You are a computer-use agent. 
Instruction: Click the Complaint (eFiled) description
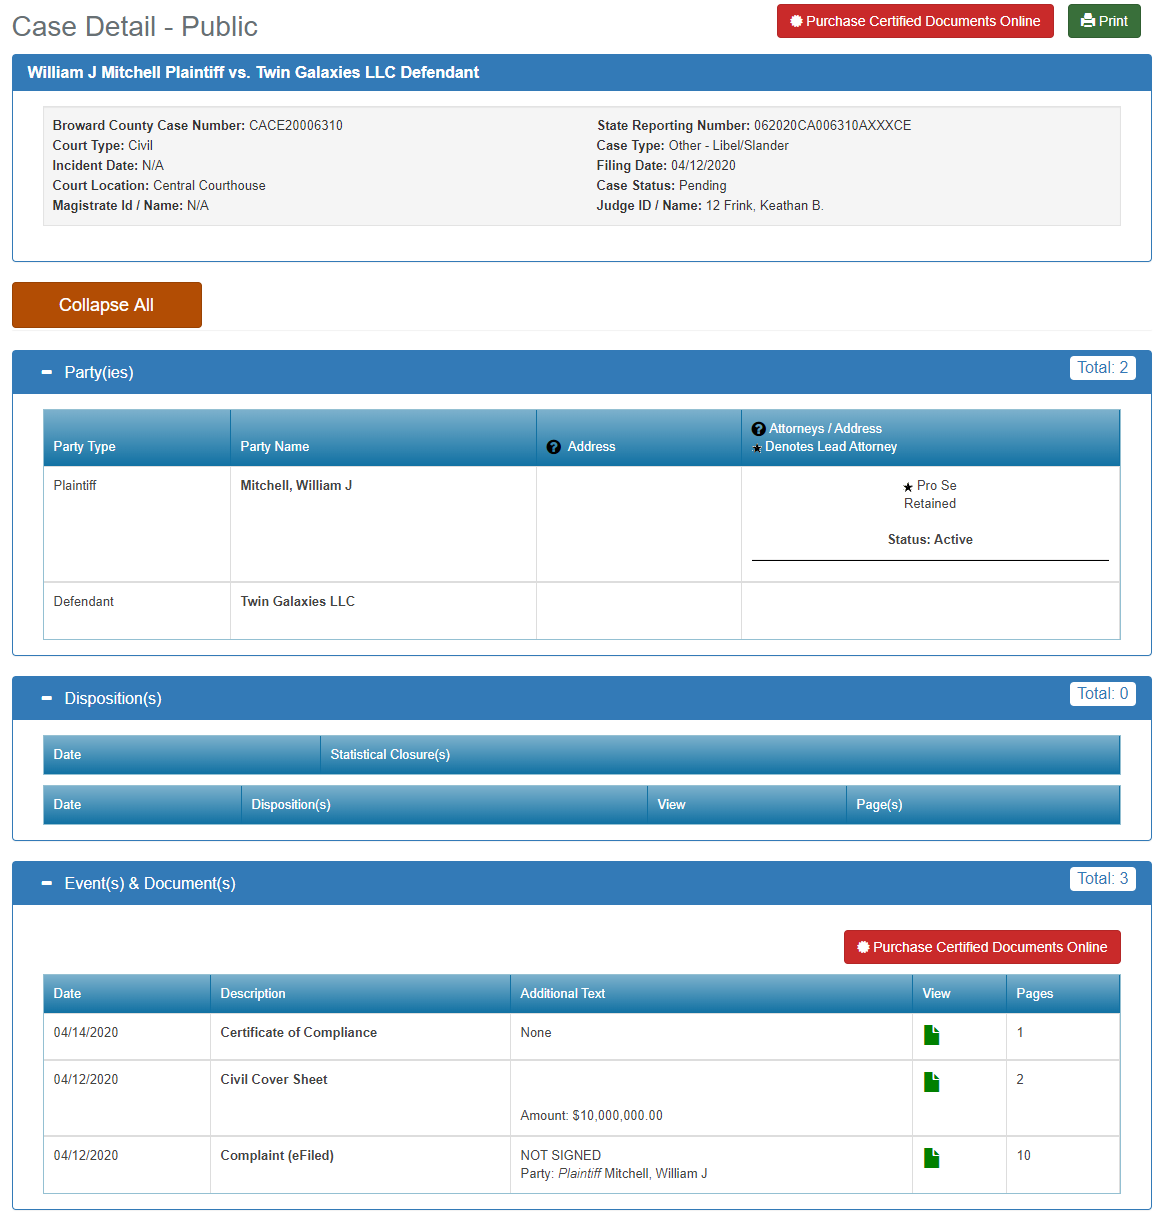pyautogui.click(x=277, y=1156)
